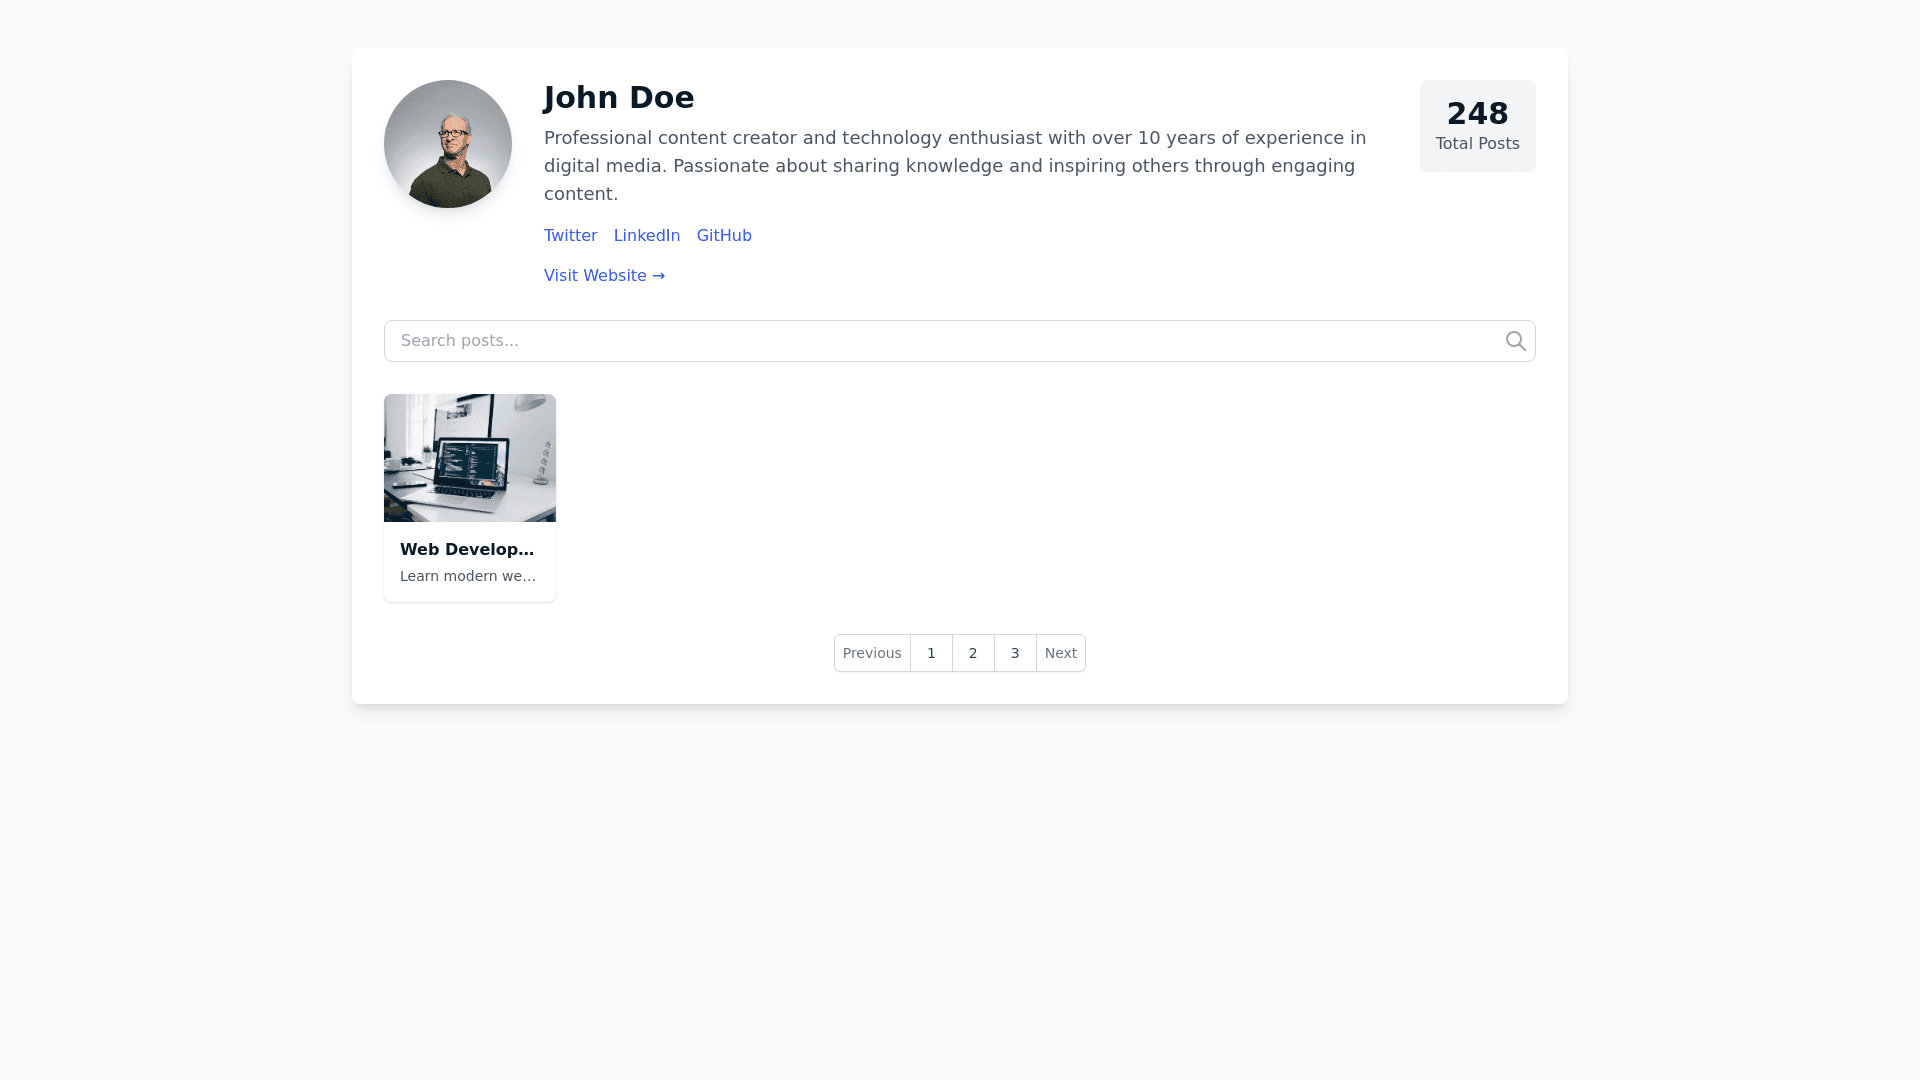1920x1080 pixels.
Task: Click the 248 Total Posts counter
Action: [1477, 125]
